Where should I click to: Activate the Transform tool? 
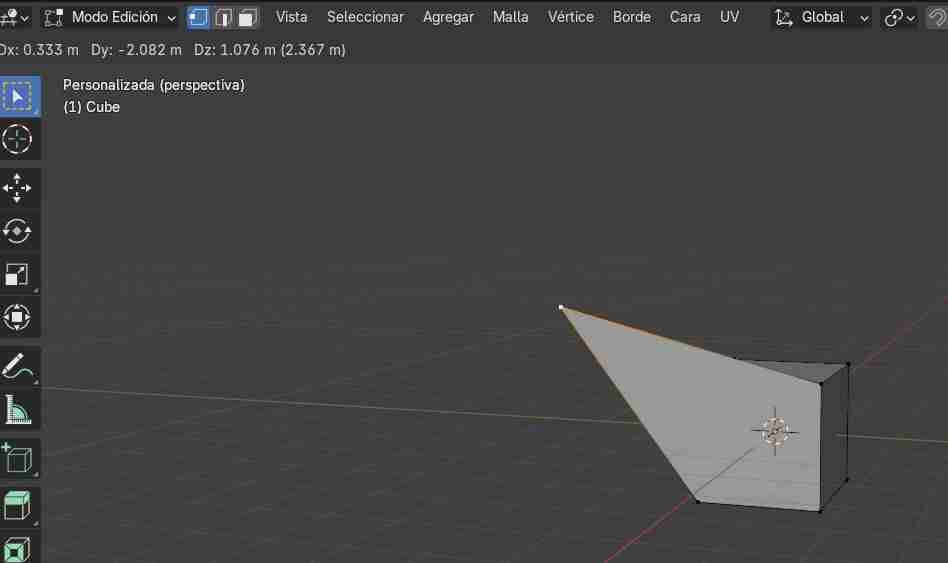[17, 317]
